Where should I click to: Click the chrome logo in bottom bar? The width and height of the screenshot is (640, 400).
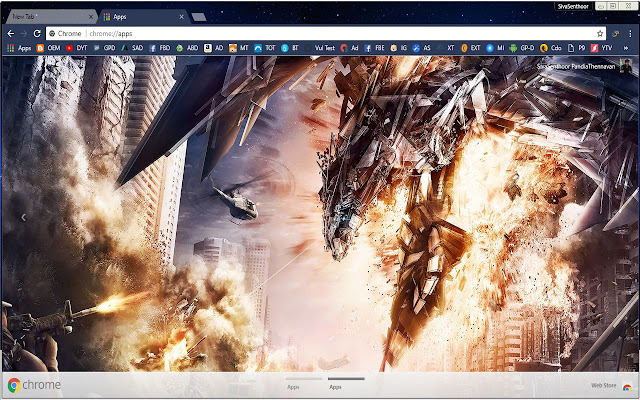(34, 385)
